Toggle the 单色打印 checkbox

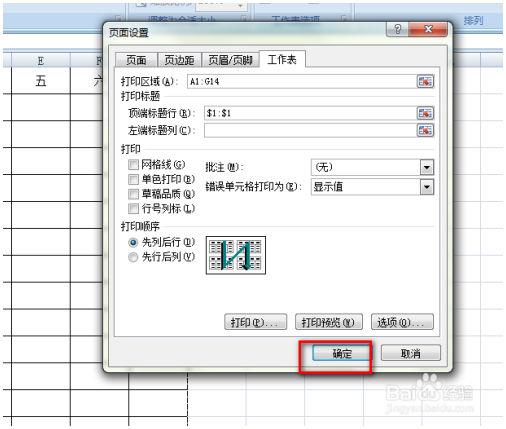[x=133, y=179]
